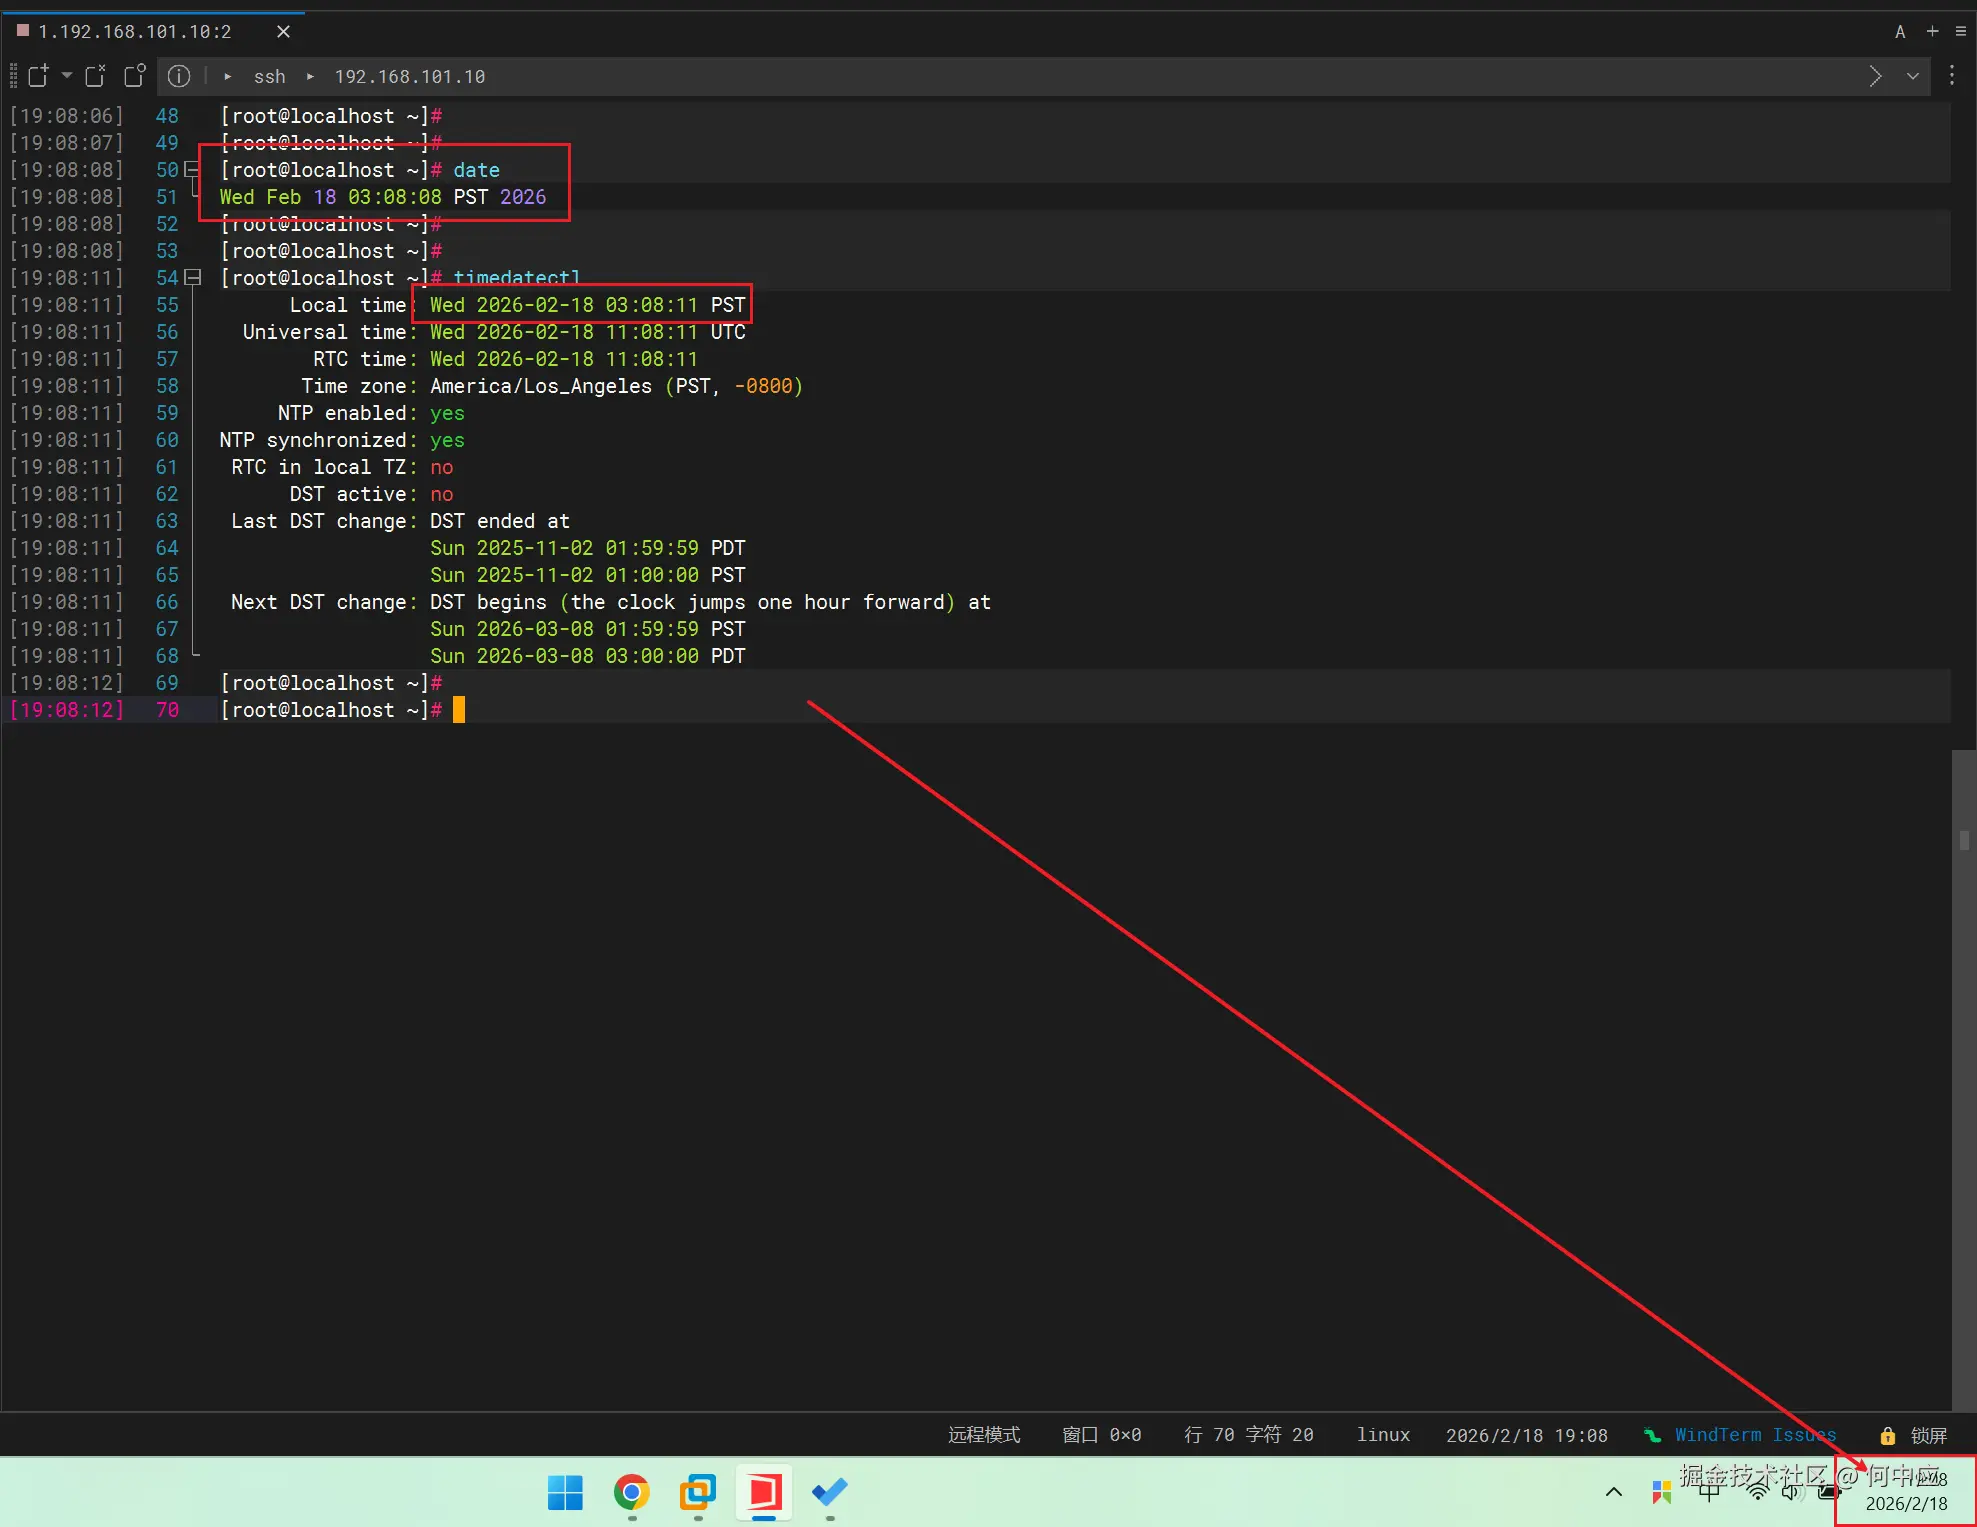Image resolution: width=1977 pixels, height=1527 pixels.
Task: Click the plus icon to add new tab
Action: (x=1932, y=32)
